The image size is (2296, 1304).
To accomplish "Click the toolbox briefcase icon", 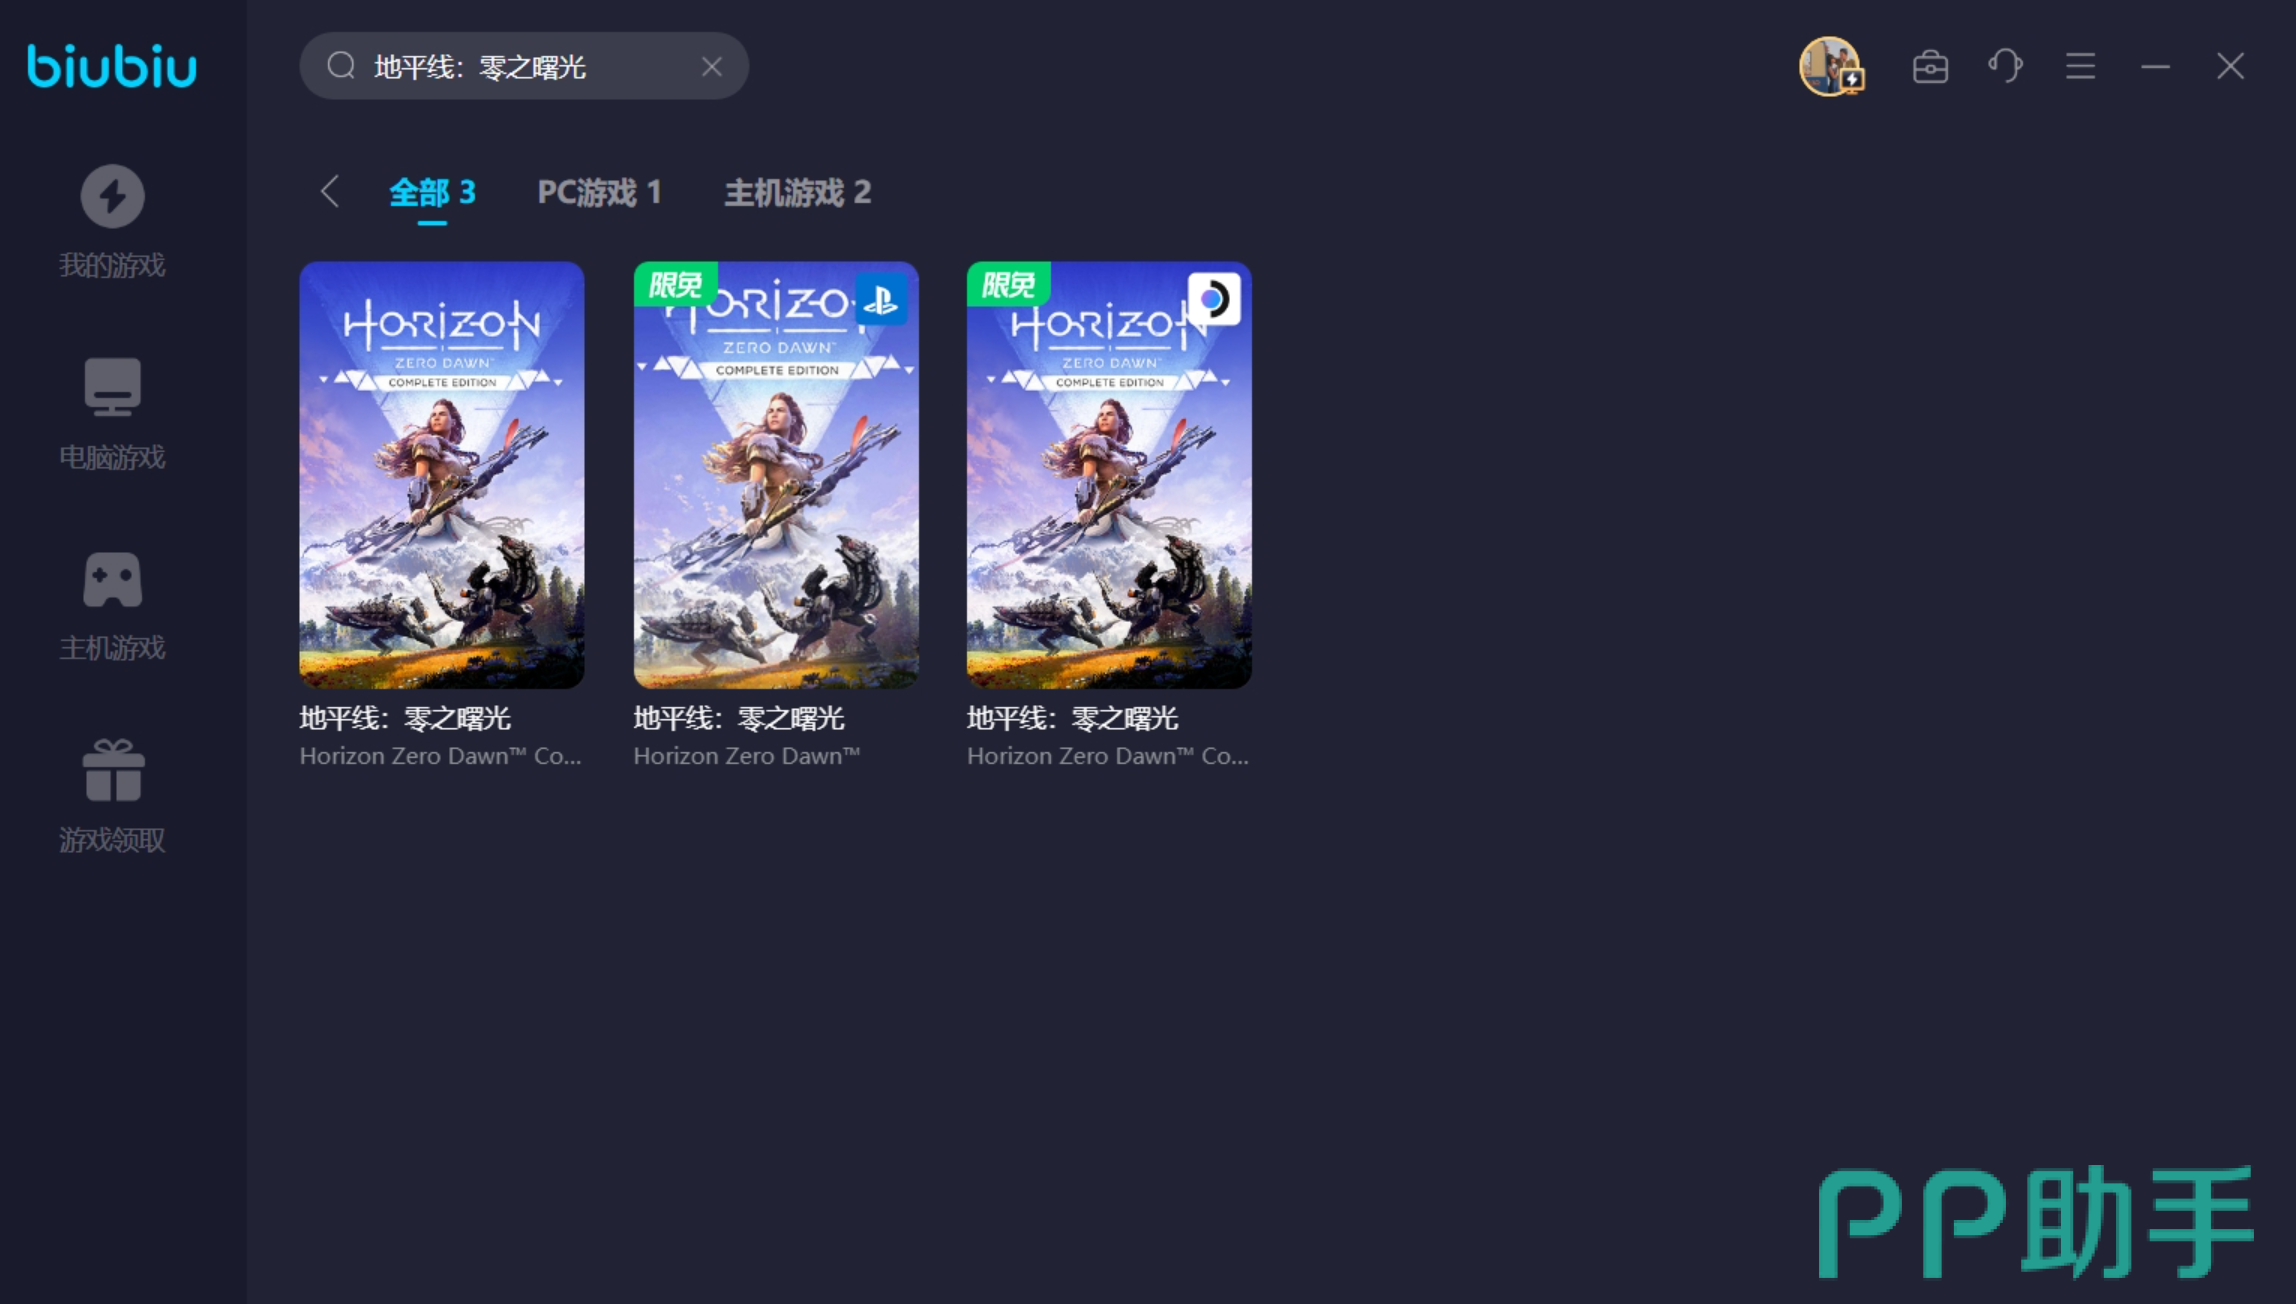I will pos(1930,67).
